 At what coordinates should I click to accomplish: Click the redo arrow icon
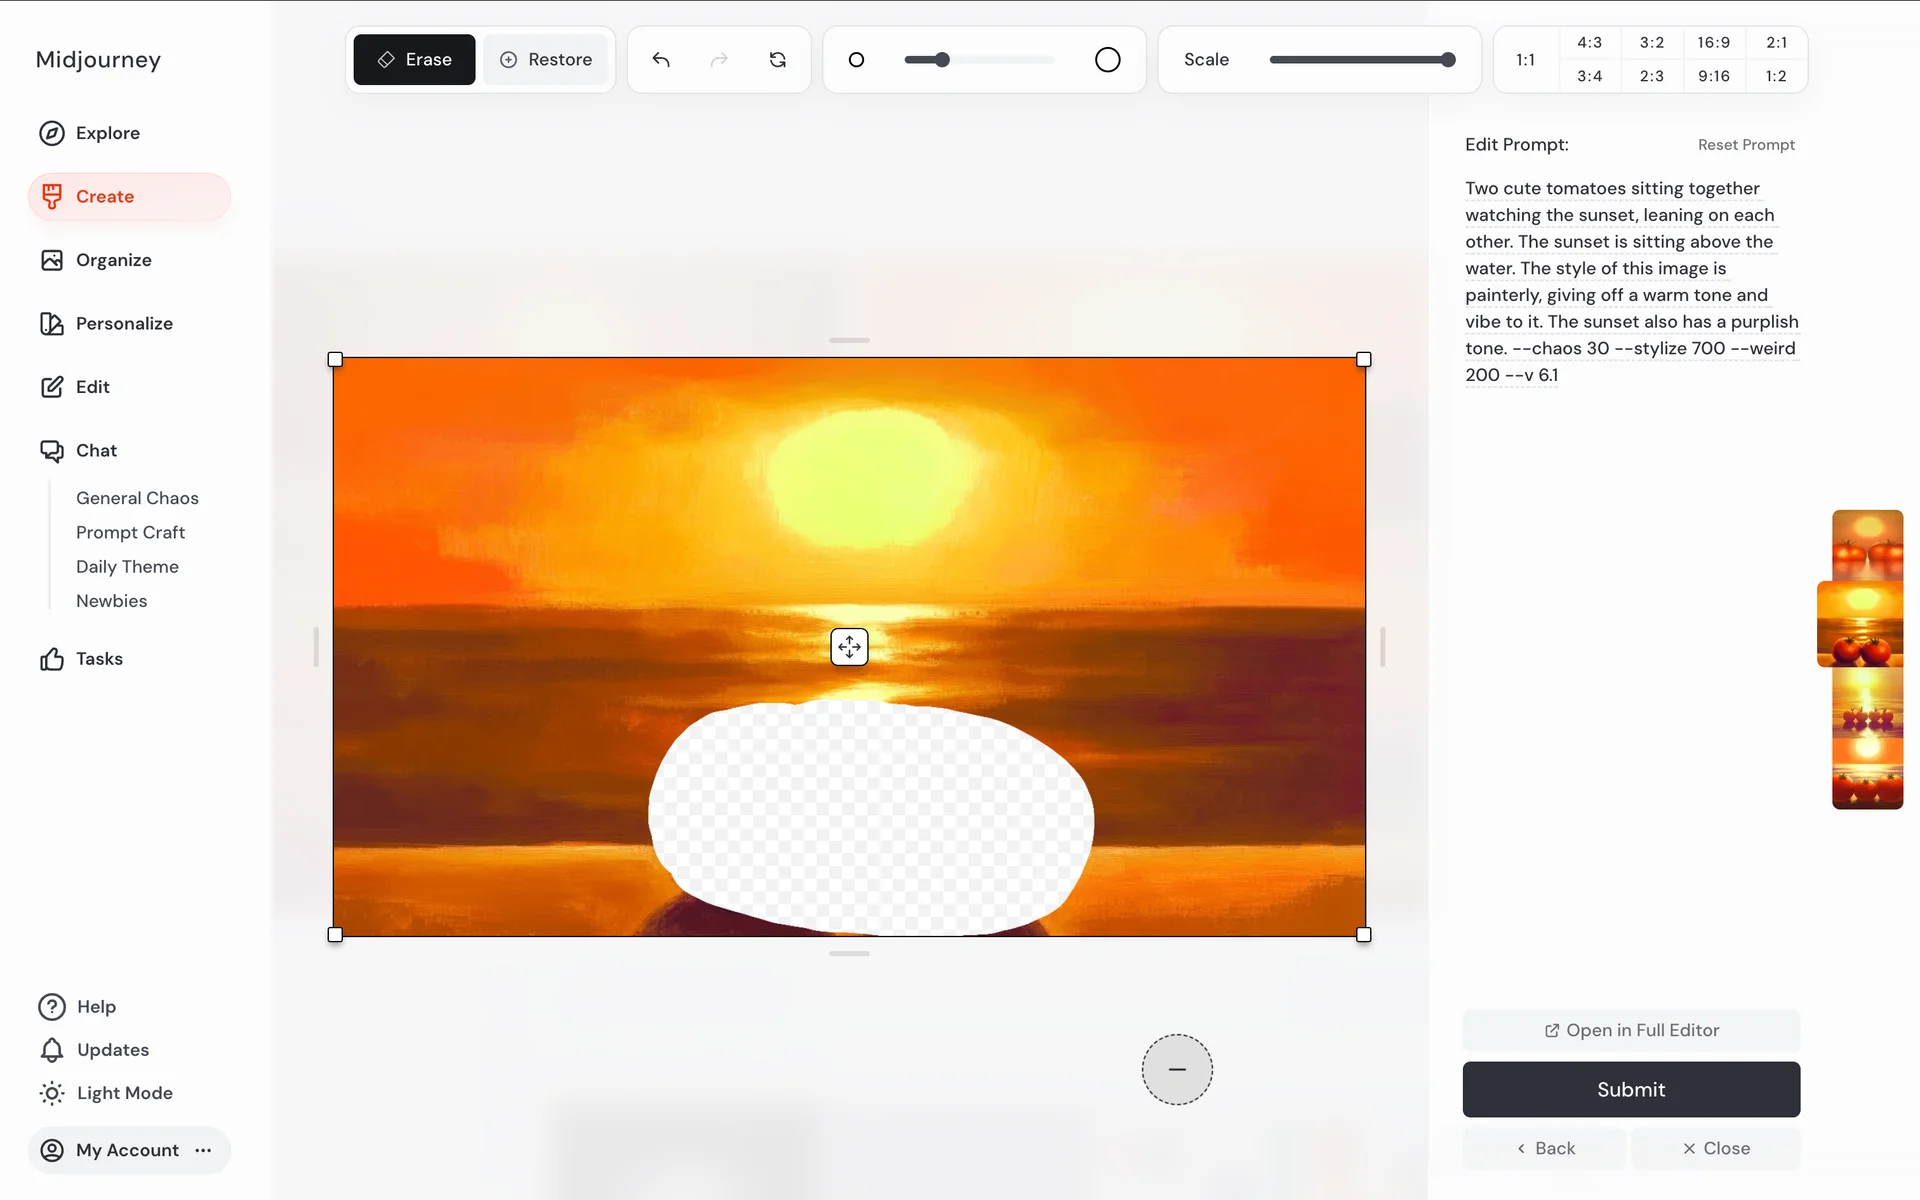719,60
